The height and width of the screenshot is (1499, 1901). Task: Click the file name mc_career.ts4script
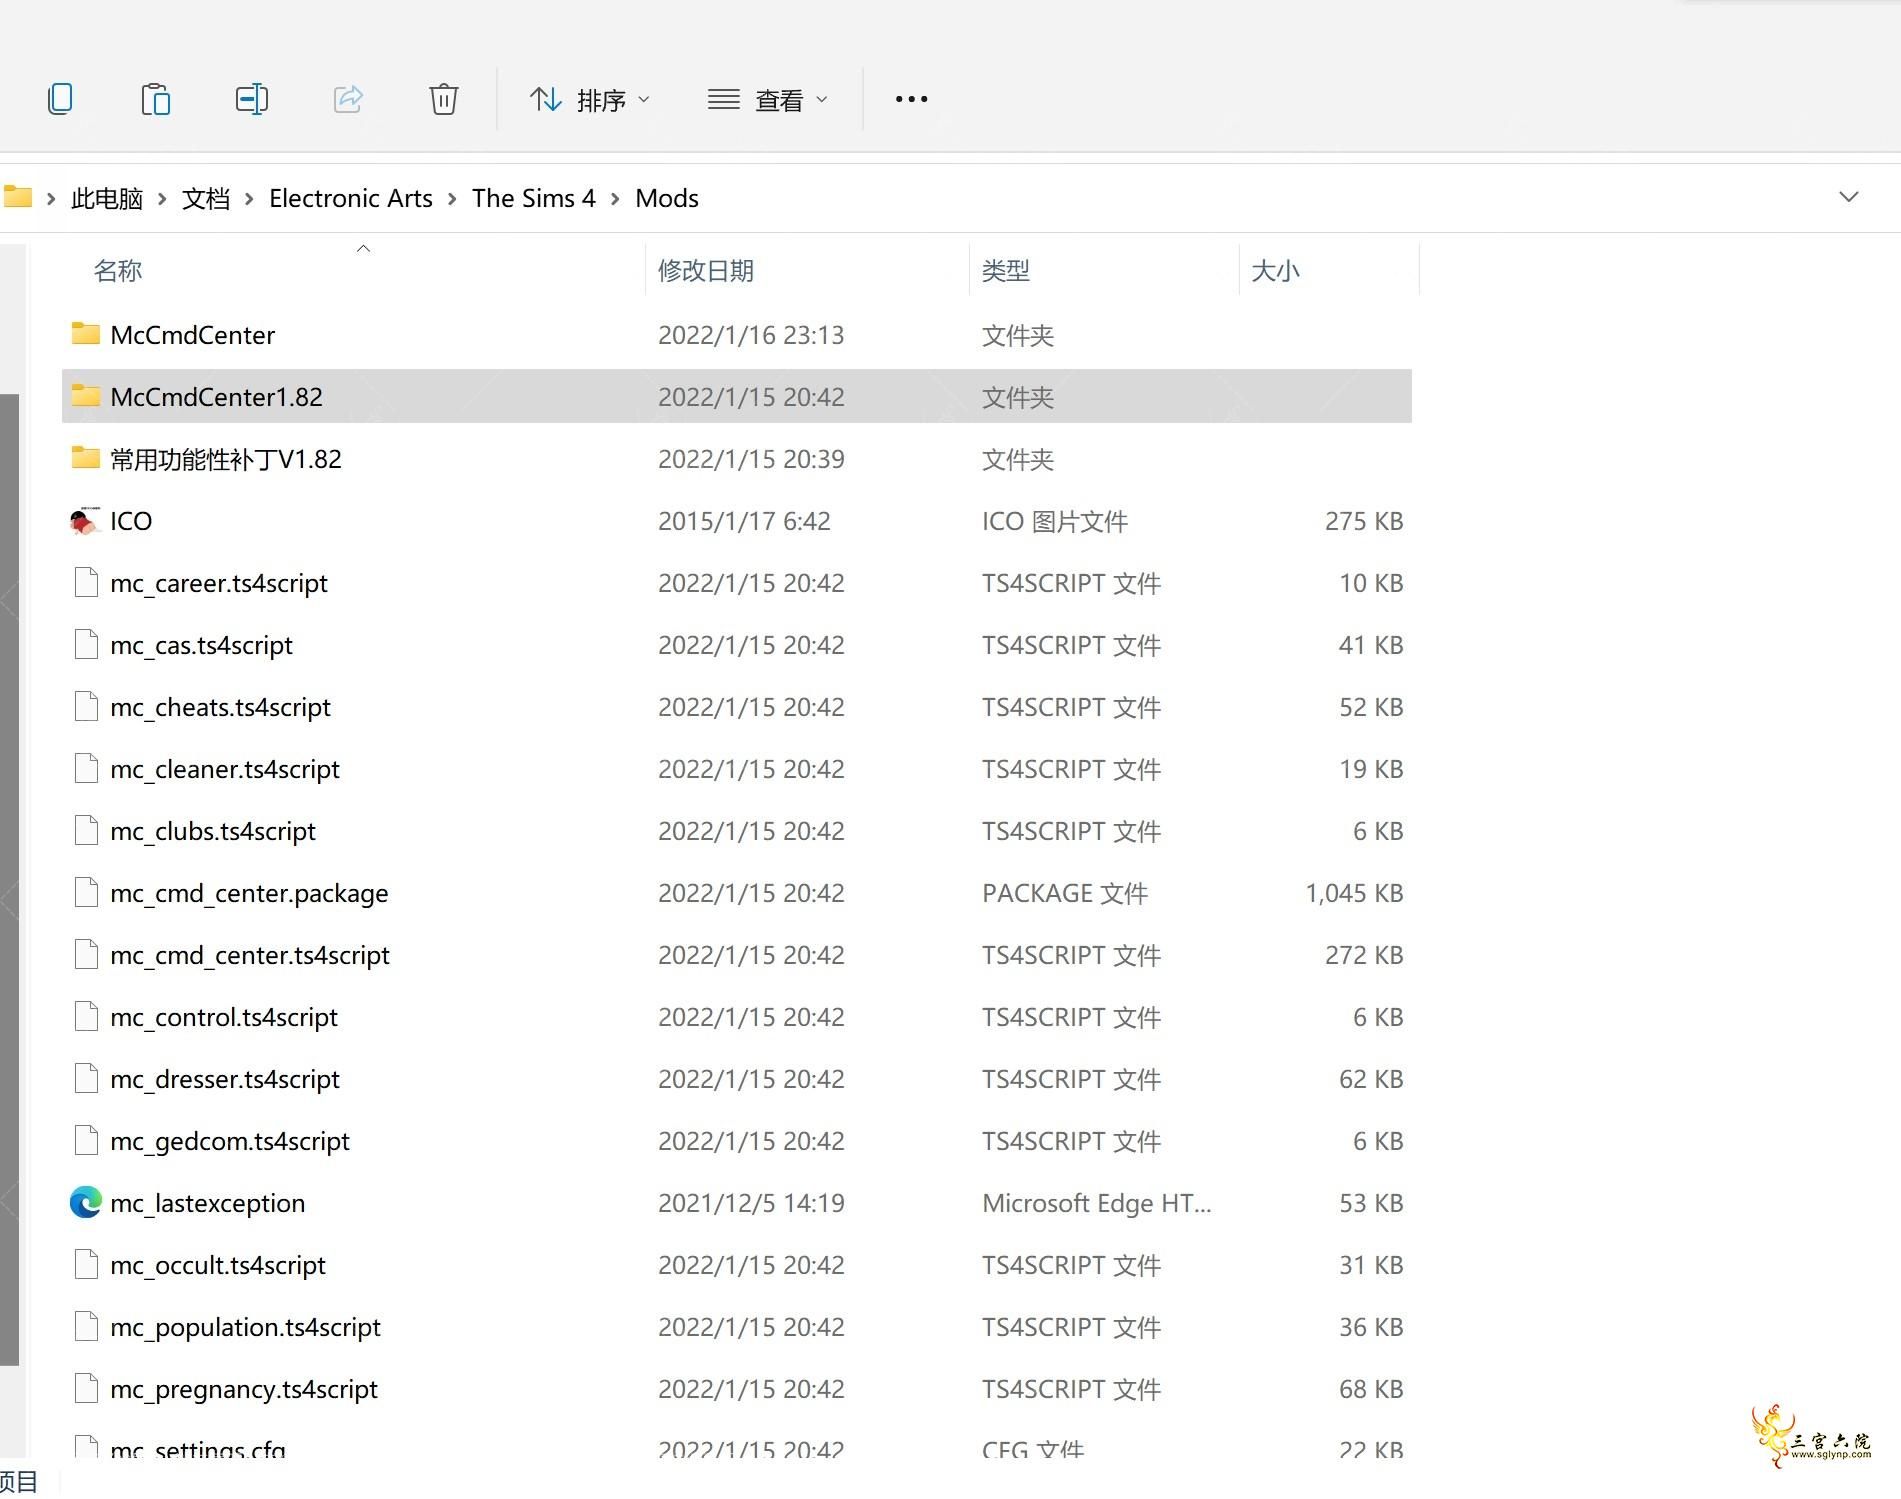[219, 583]
